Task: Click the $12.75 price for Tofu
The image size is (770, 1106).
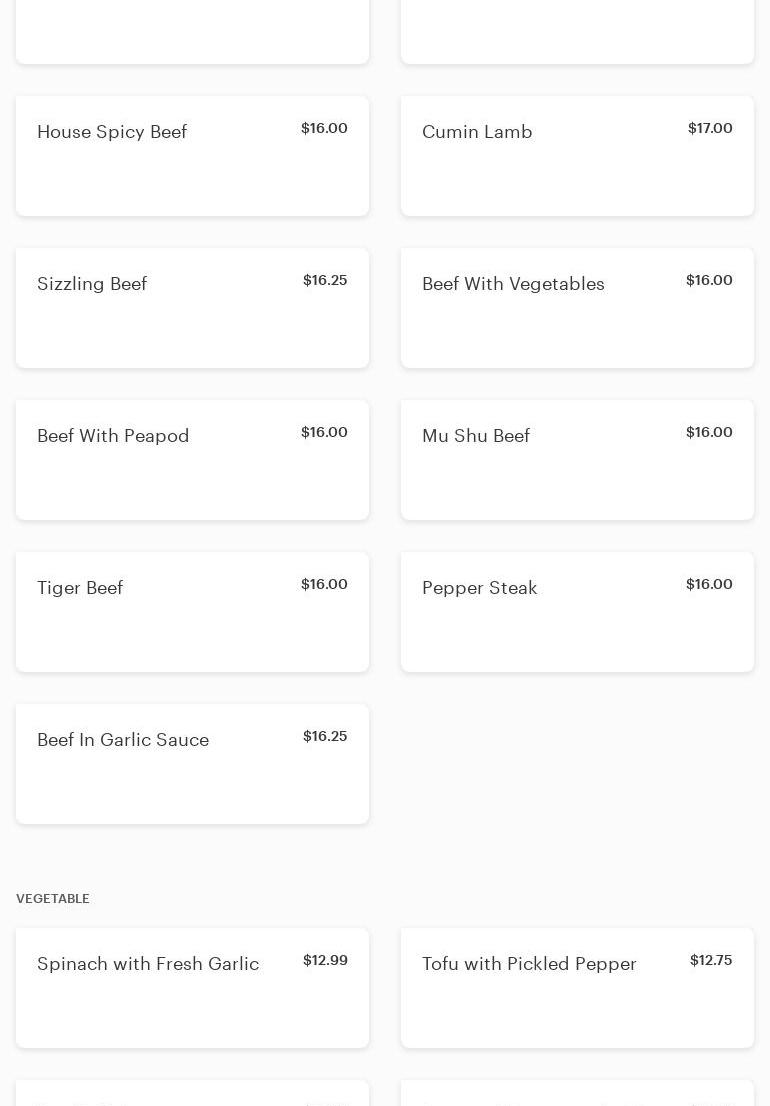Action: coord(711,960)
